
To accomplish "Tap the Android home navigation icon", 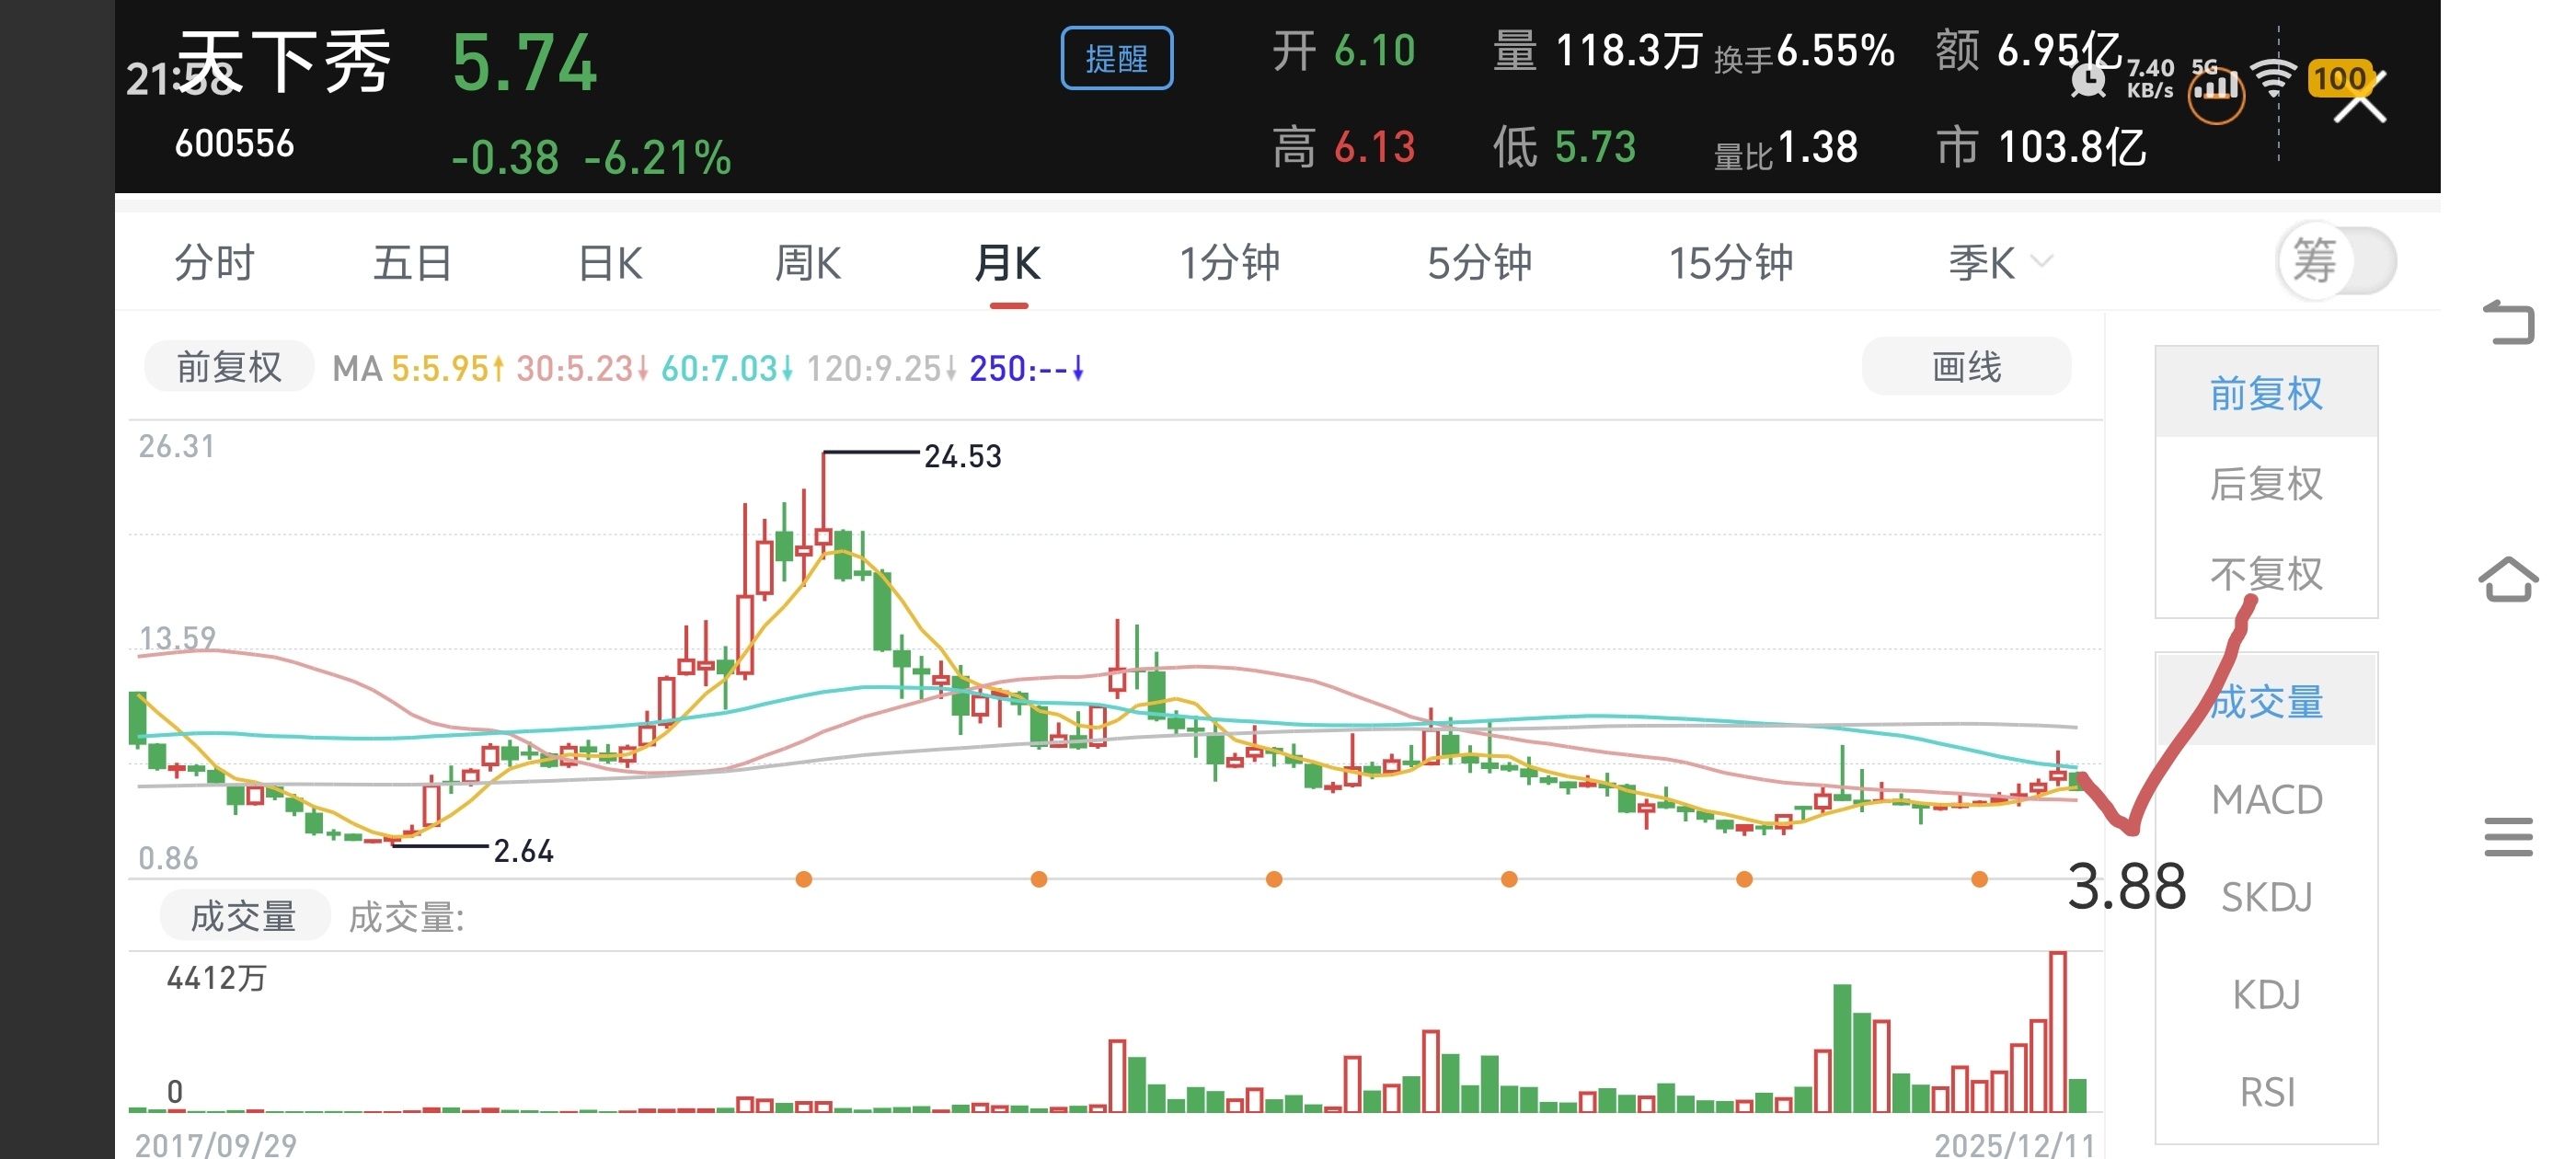I will 2508,579.
